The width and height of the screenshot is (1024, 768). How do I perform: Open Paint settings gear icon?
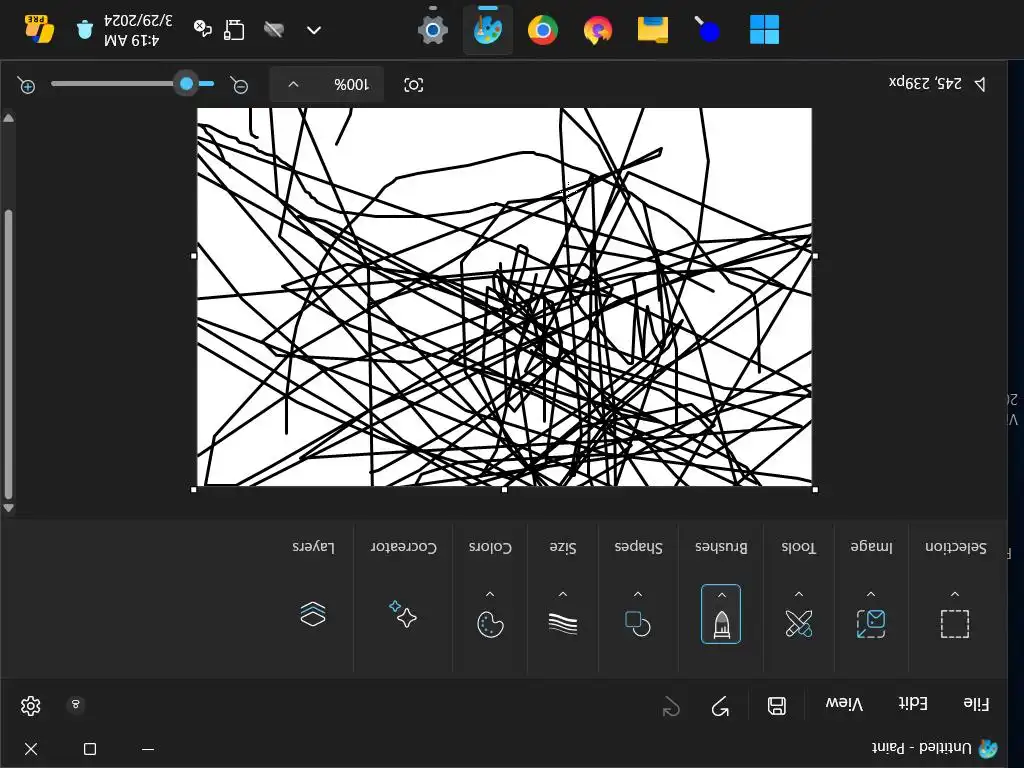[31, 706]
